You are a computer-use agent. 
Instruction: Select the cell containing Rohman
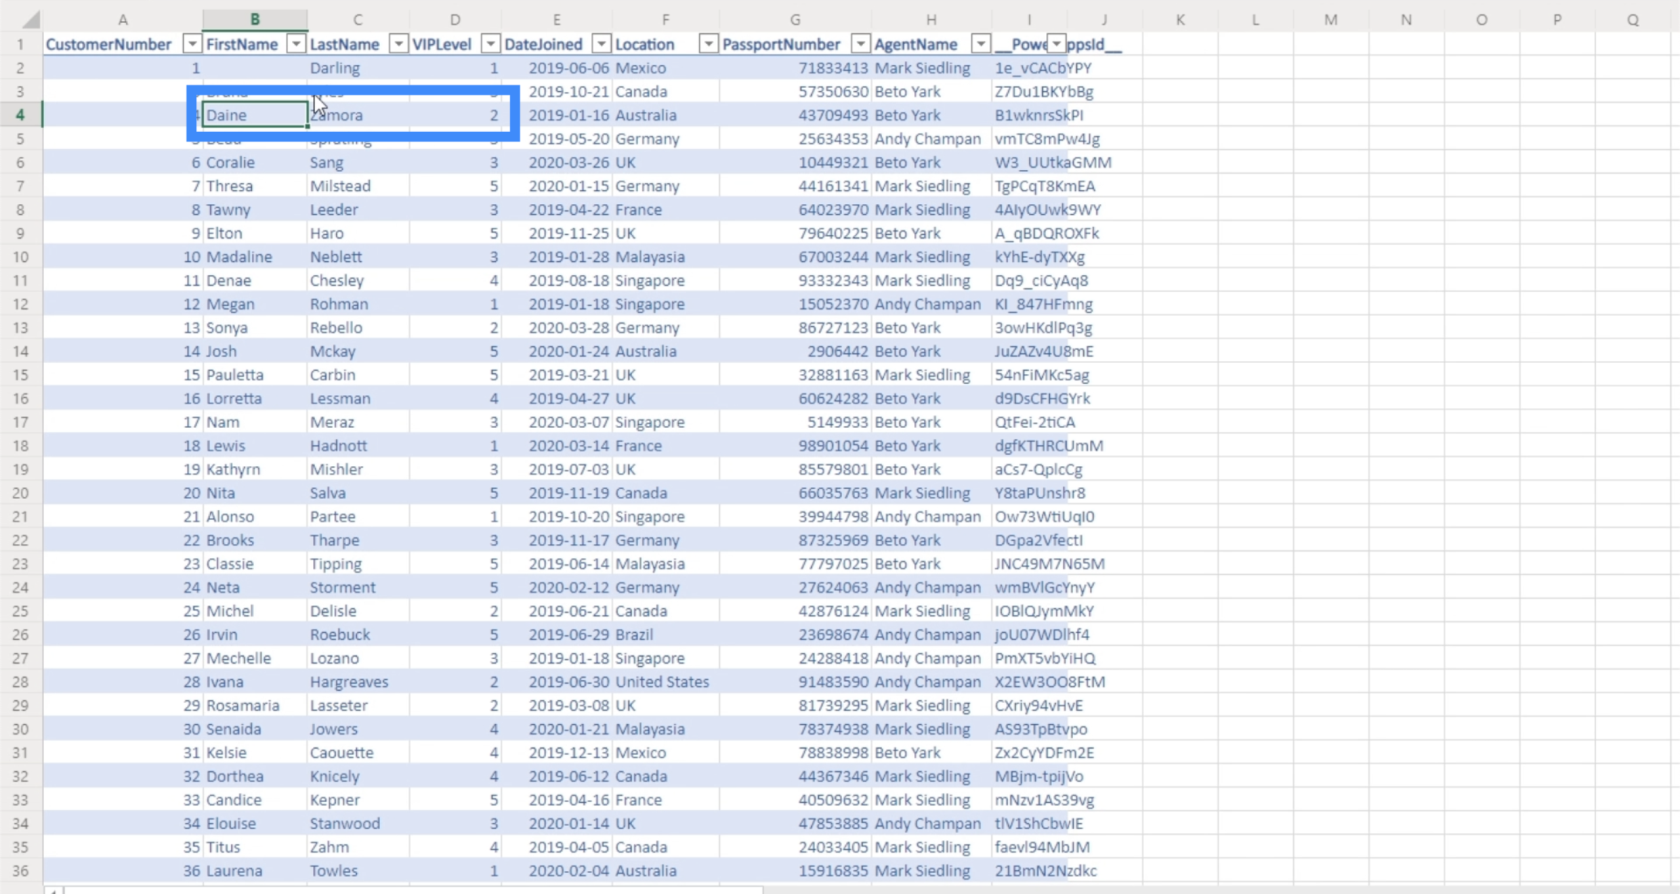tap(358, 304)
